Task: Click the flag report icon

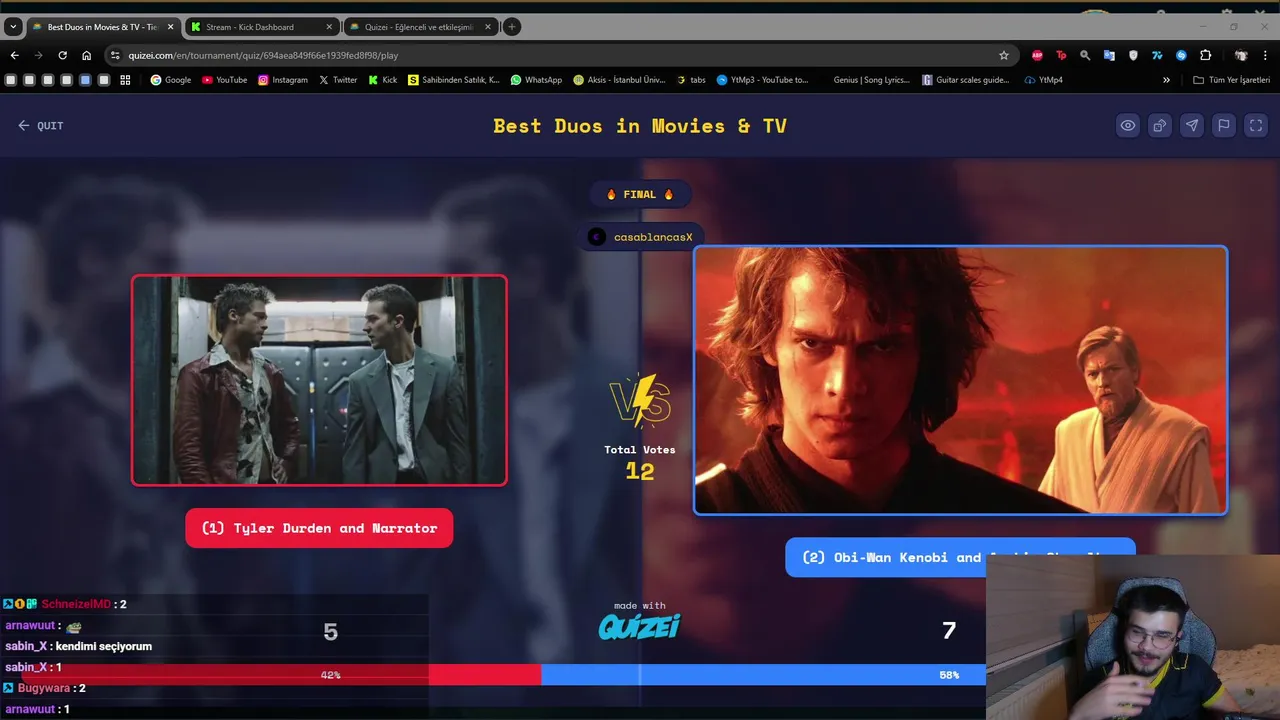Action: click(x=1224, y=125)
